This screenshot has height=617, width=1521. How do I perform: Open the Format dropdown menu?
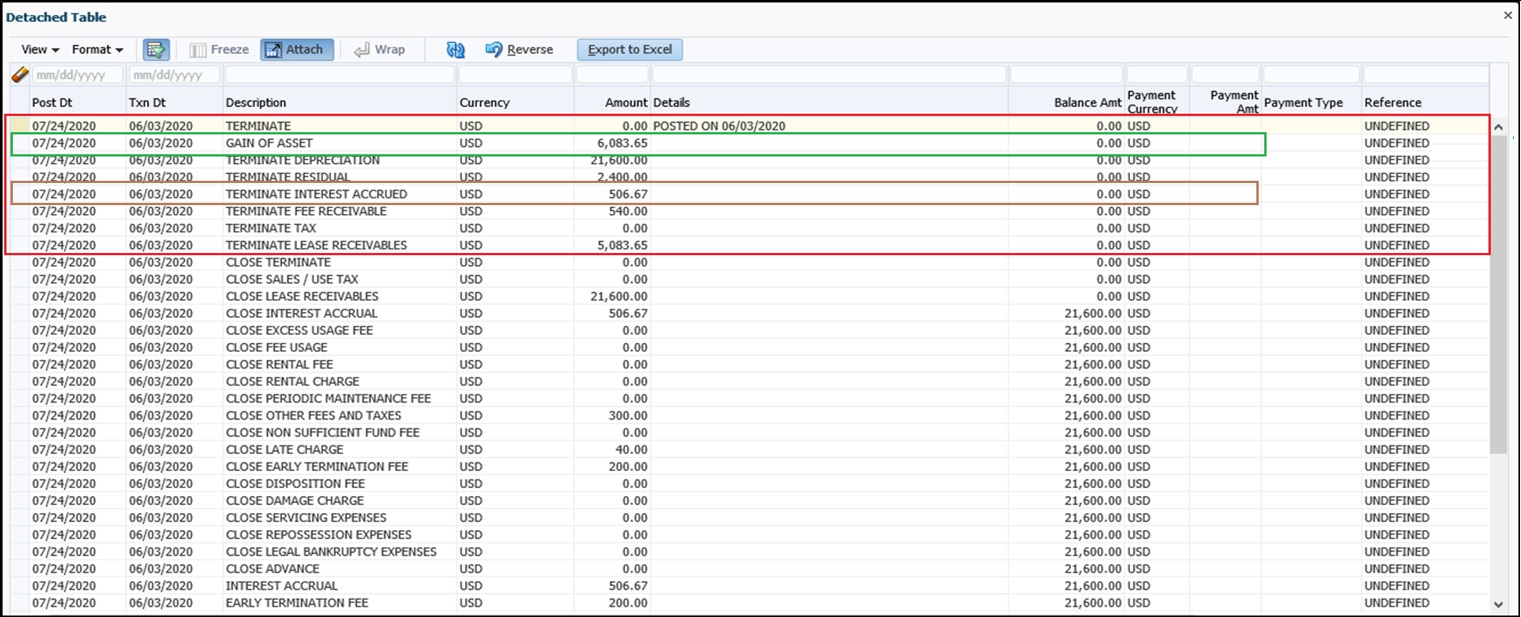coord(97,50)
